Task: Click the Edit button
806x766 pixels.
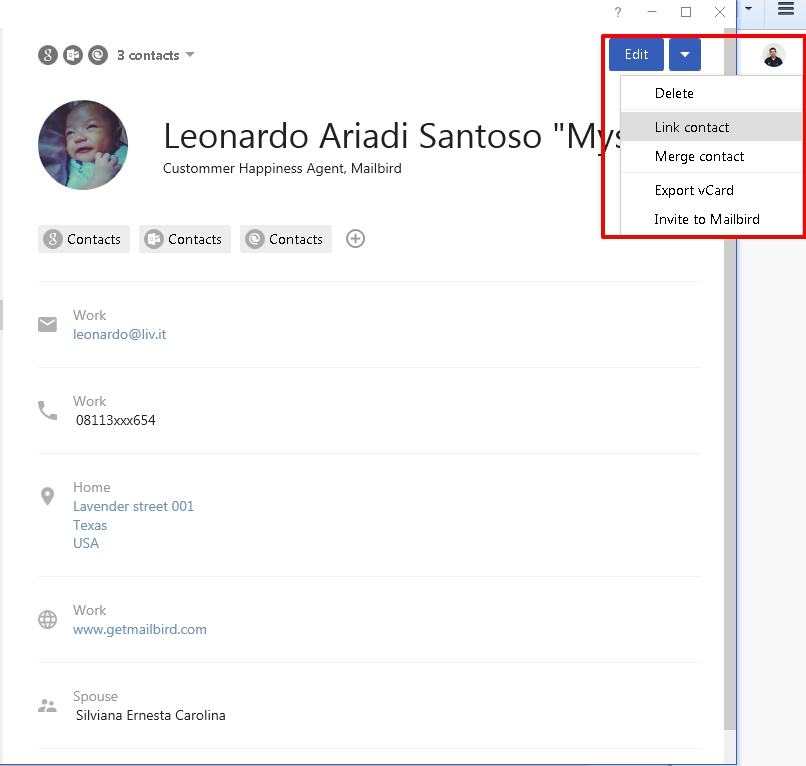Action: [x=636, y=54]
